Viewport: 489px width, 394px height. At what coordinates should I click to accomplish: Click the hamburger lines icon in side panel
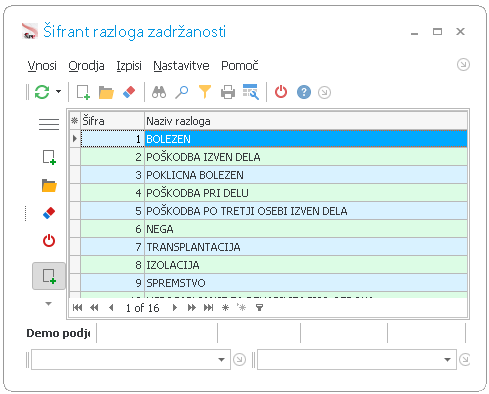point(49,124)
